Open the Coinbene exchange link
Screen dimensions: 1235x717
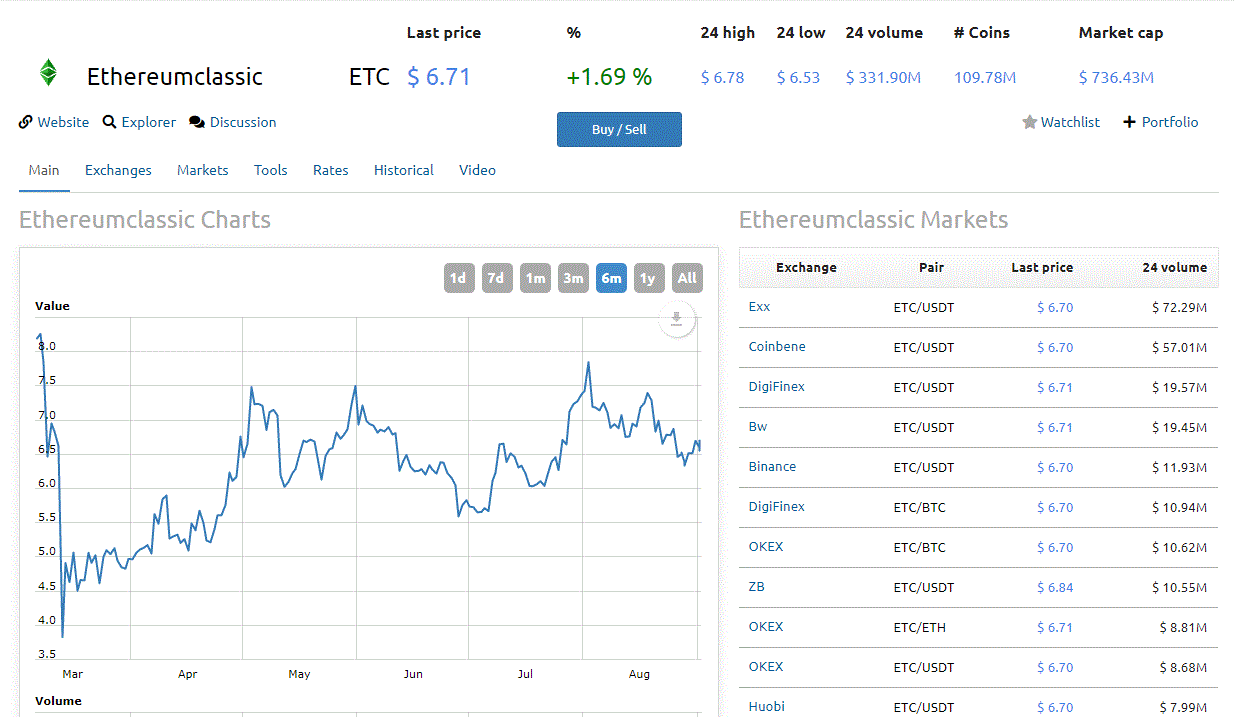pos(777,347)
